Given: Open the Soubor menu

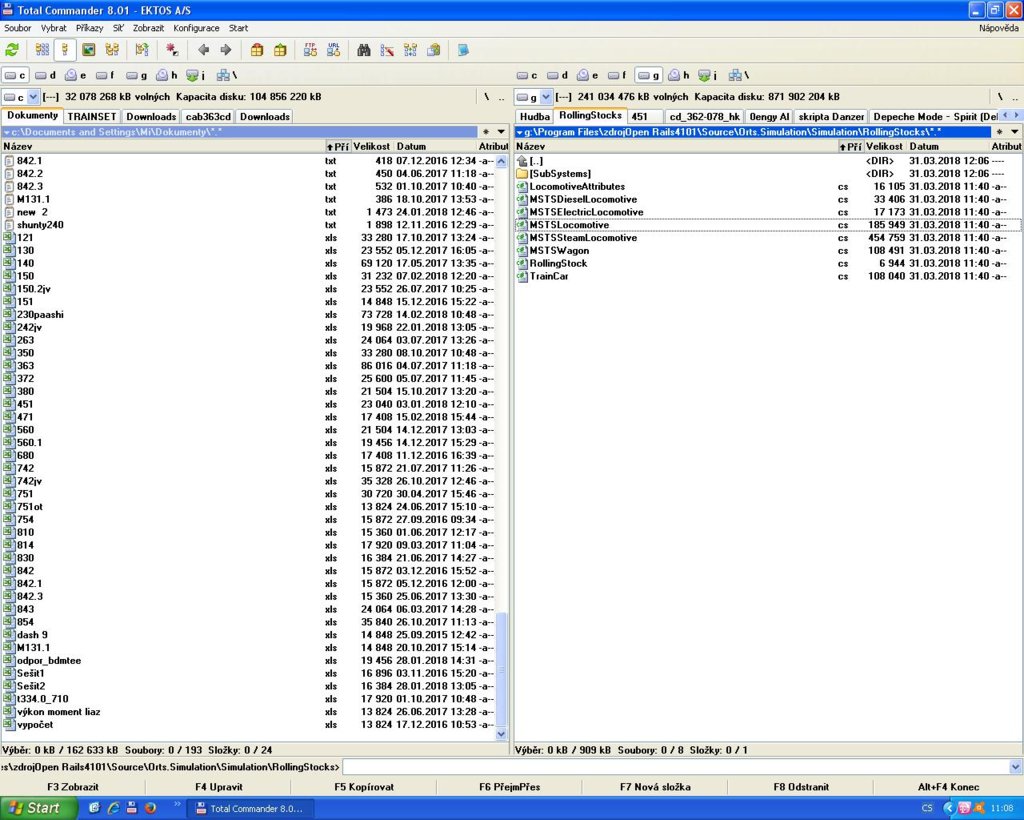Looking at the screenshot, I should (x=18, y=28).
